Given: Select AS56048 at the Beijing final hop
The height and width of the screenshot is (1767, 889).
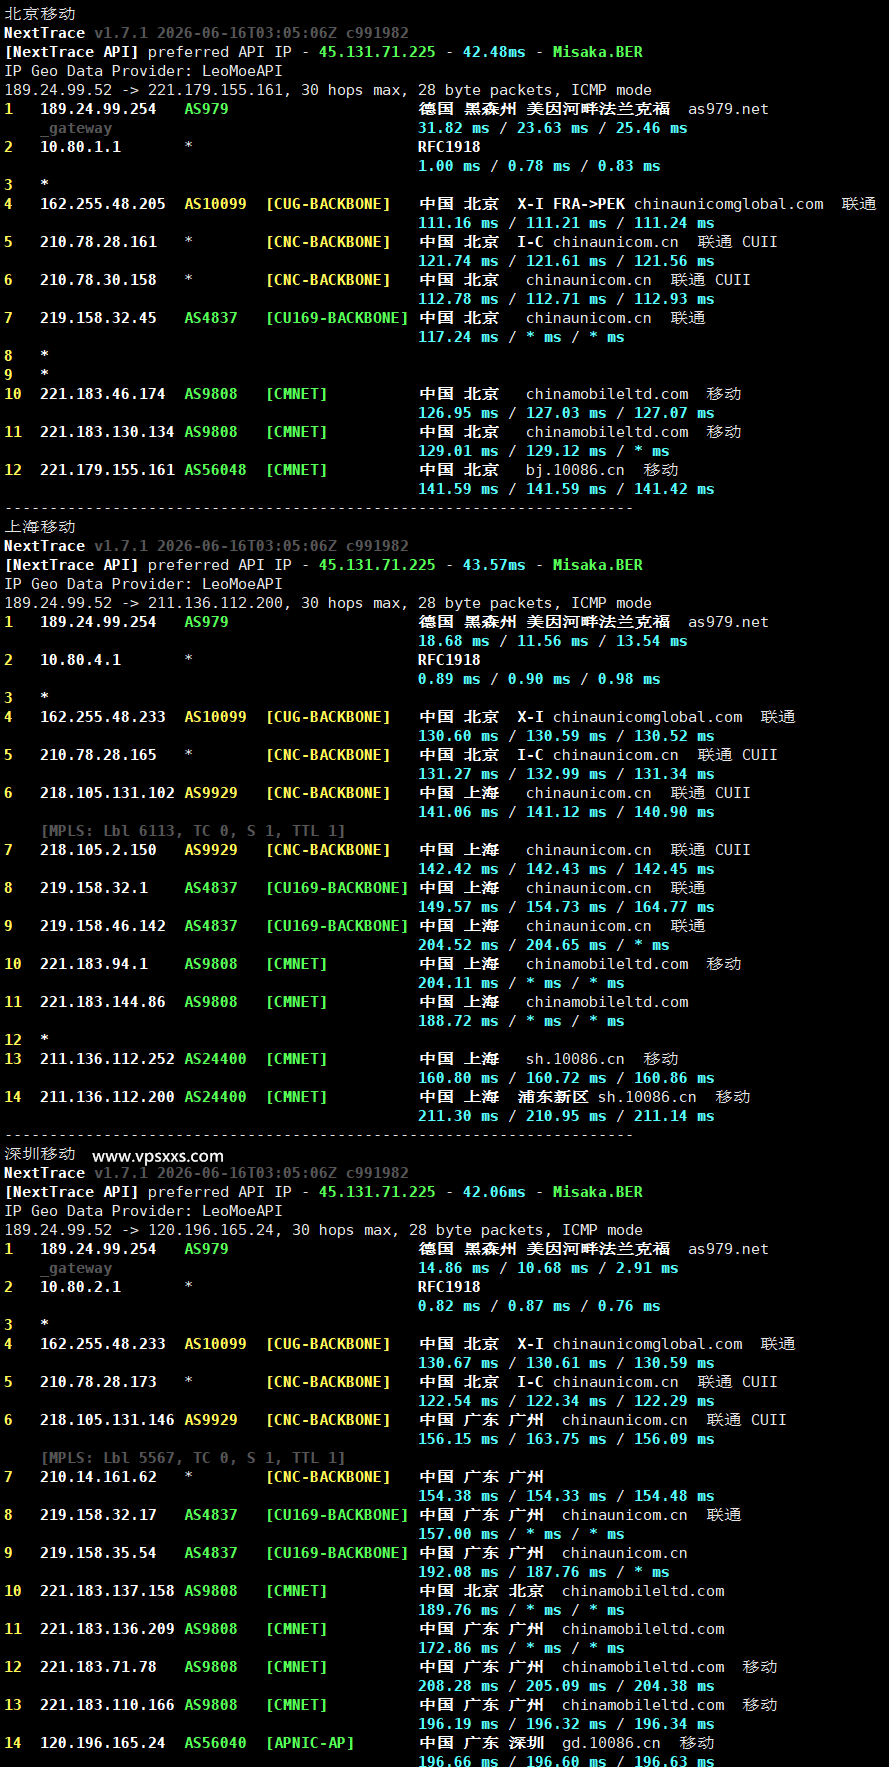Looking at the screenshot, I should pyautogui.click(x=215, y=470).
